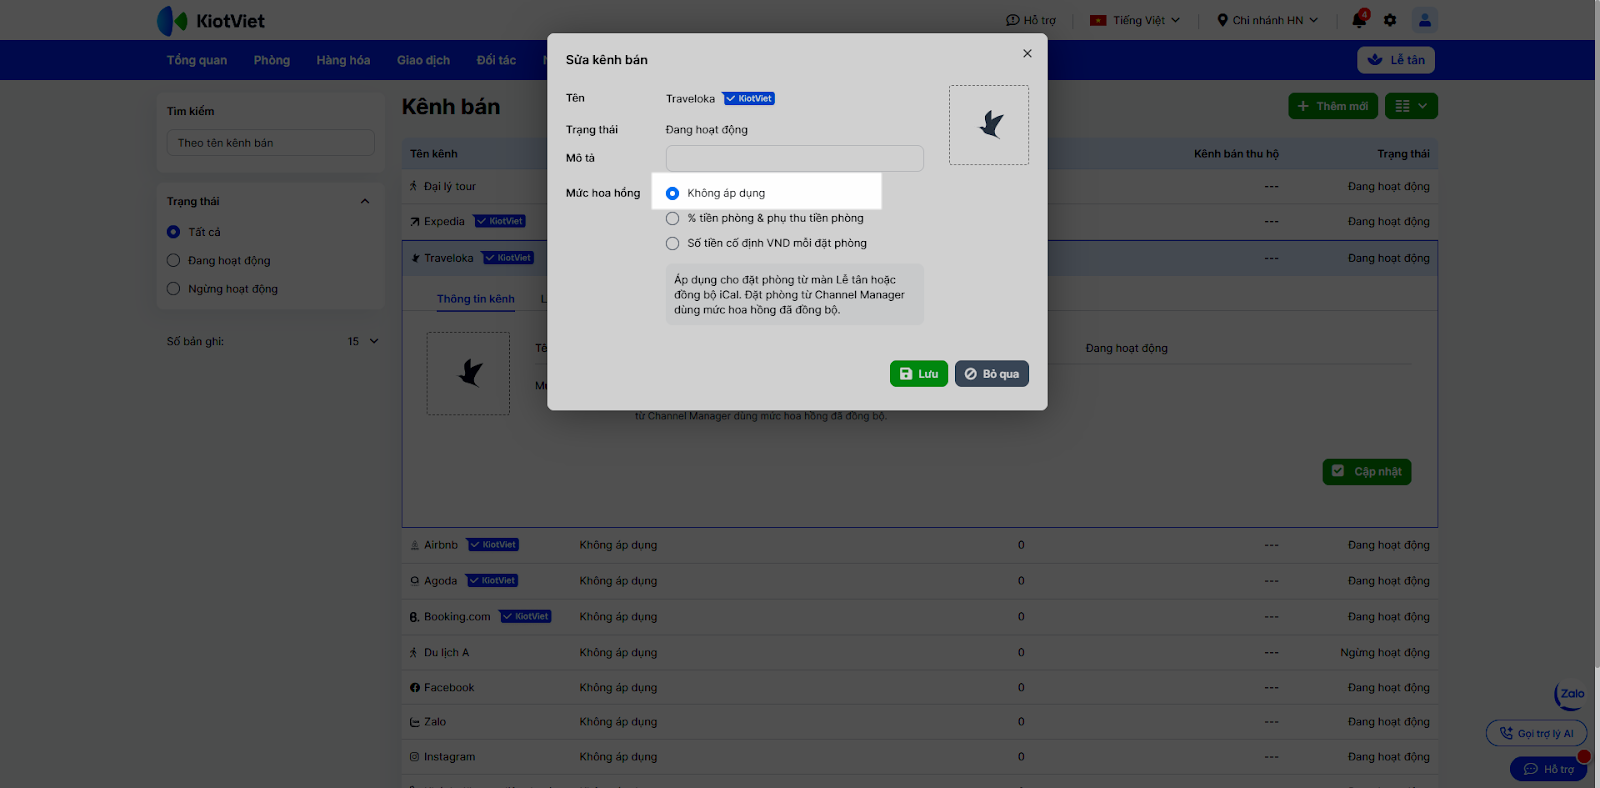Open the user account avatar
This screenshot has width=1600, height=788.
click(1425, 20)
